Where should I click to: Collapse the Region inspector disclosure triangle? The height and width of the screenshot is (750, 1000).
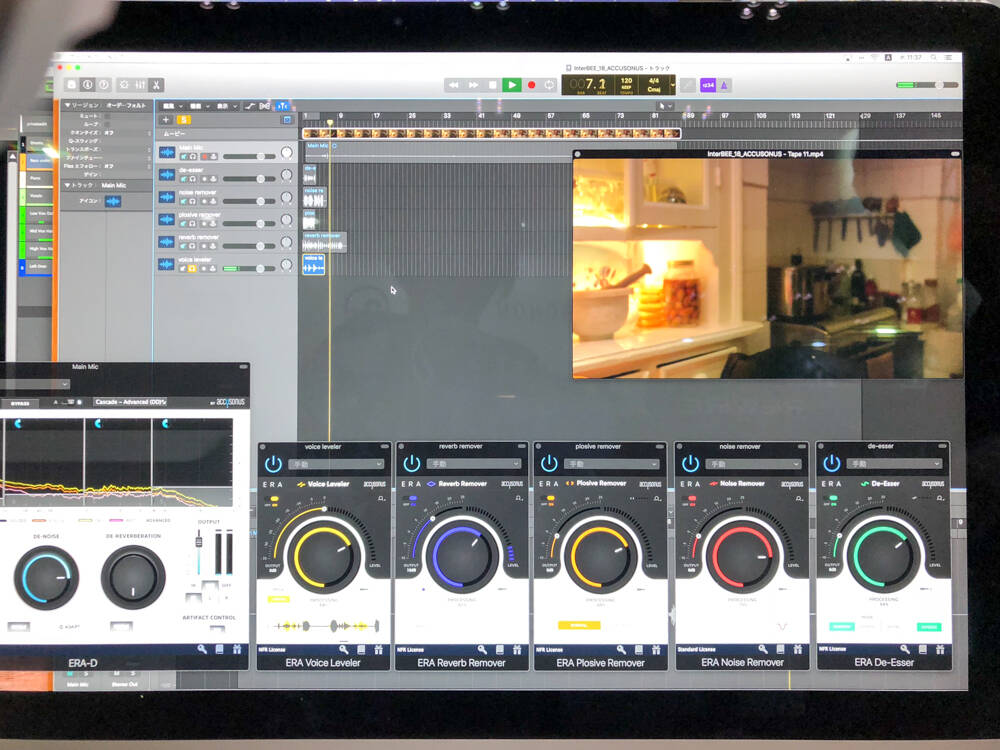point(68,105)
